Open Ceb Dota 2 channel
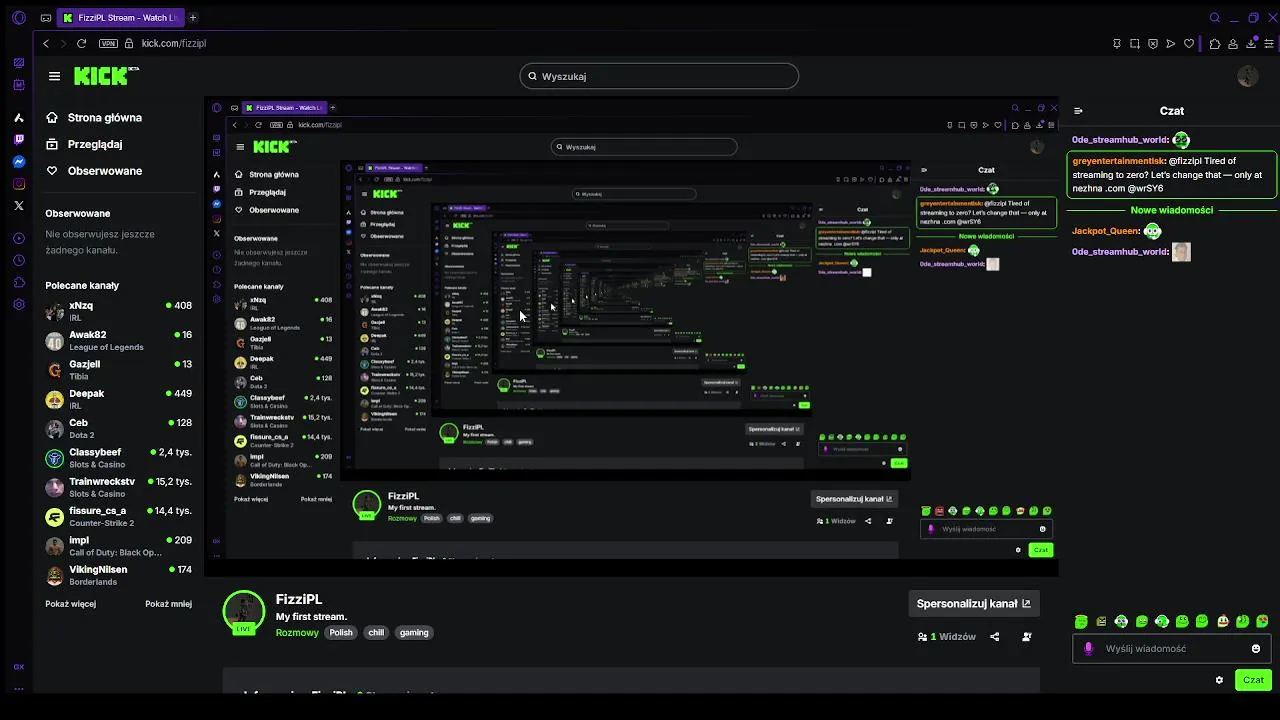1280x720 pixels. tap(119, 428)
